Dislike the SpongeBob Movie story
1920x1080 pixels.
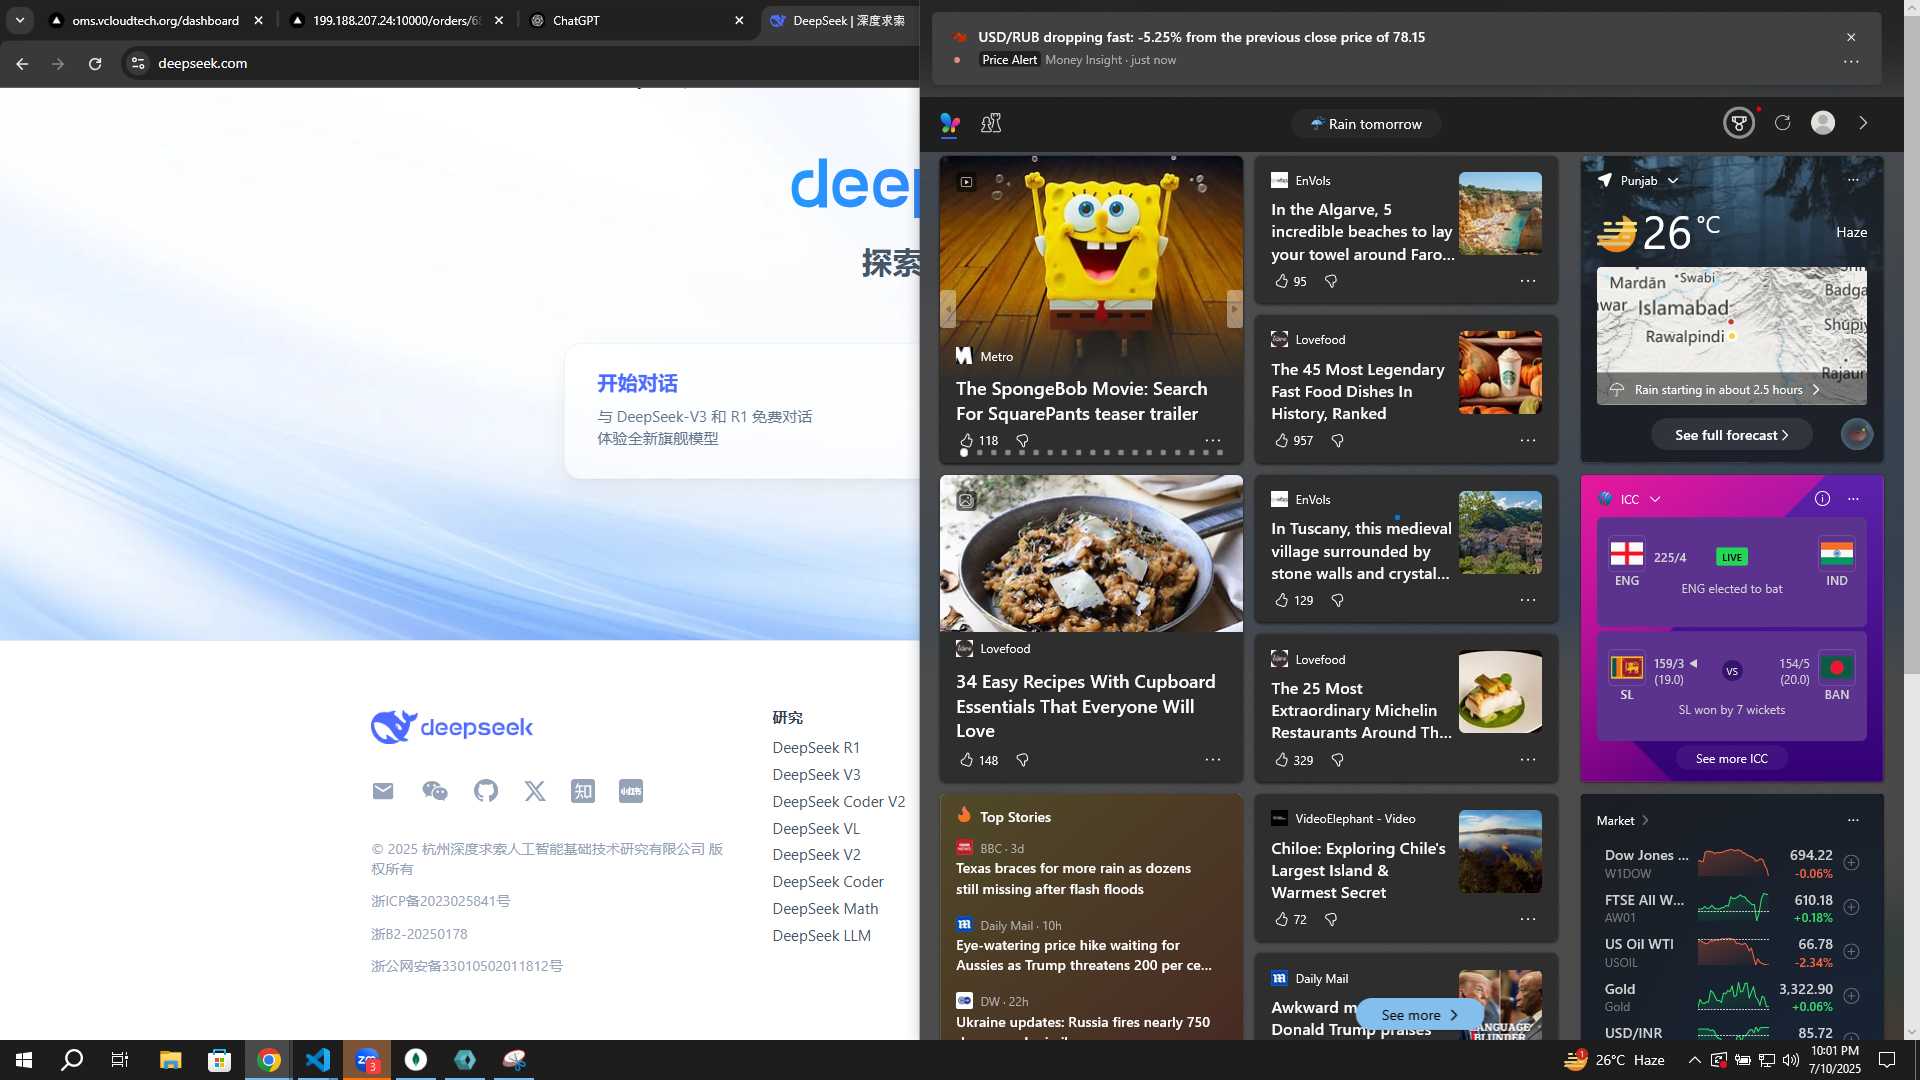(1022, 441)
